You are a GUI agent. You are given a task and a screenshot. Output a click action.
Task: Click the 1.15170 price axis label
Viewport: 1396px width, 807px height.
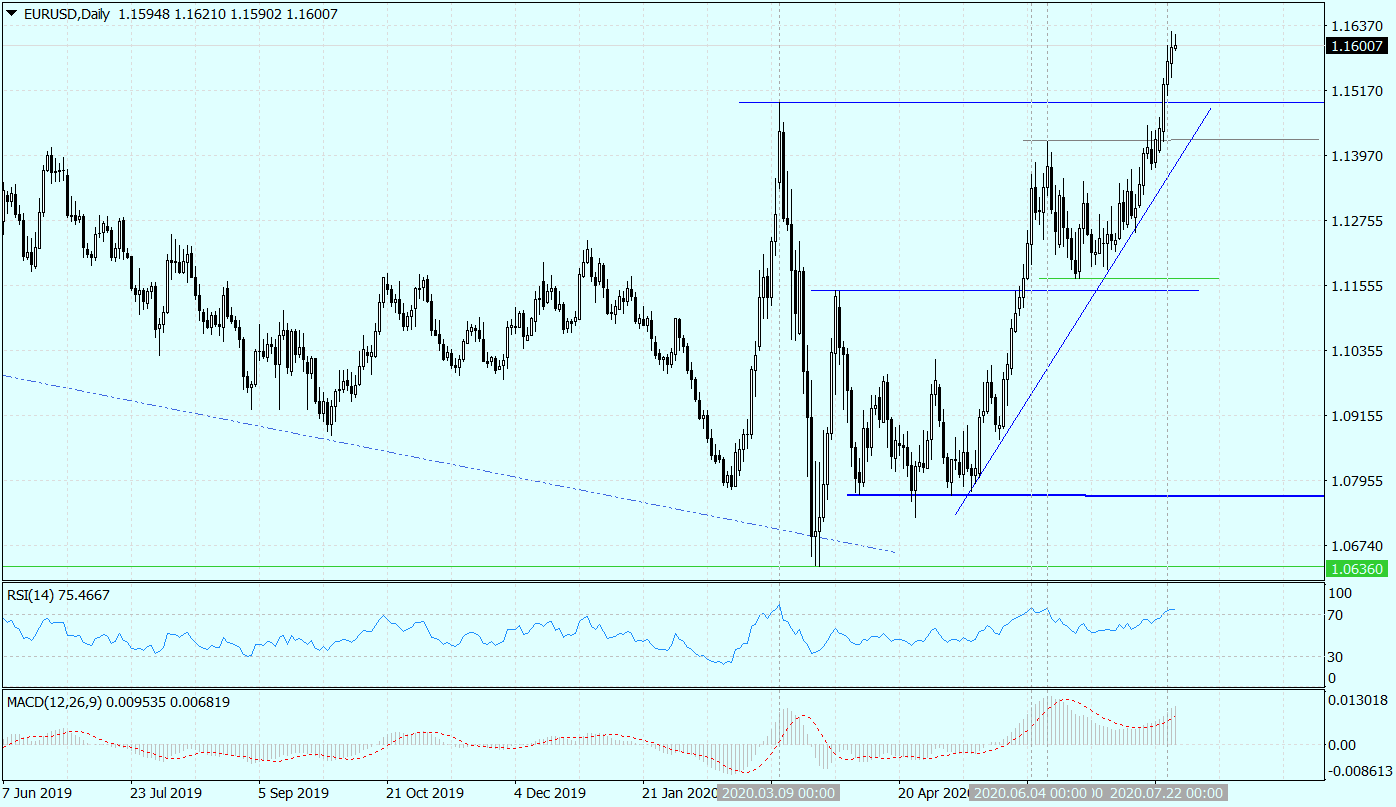(1358, 91)
